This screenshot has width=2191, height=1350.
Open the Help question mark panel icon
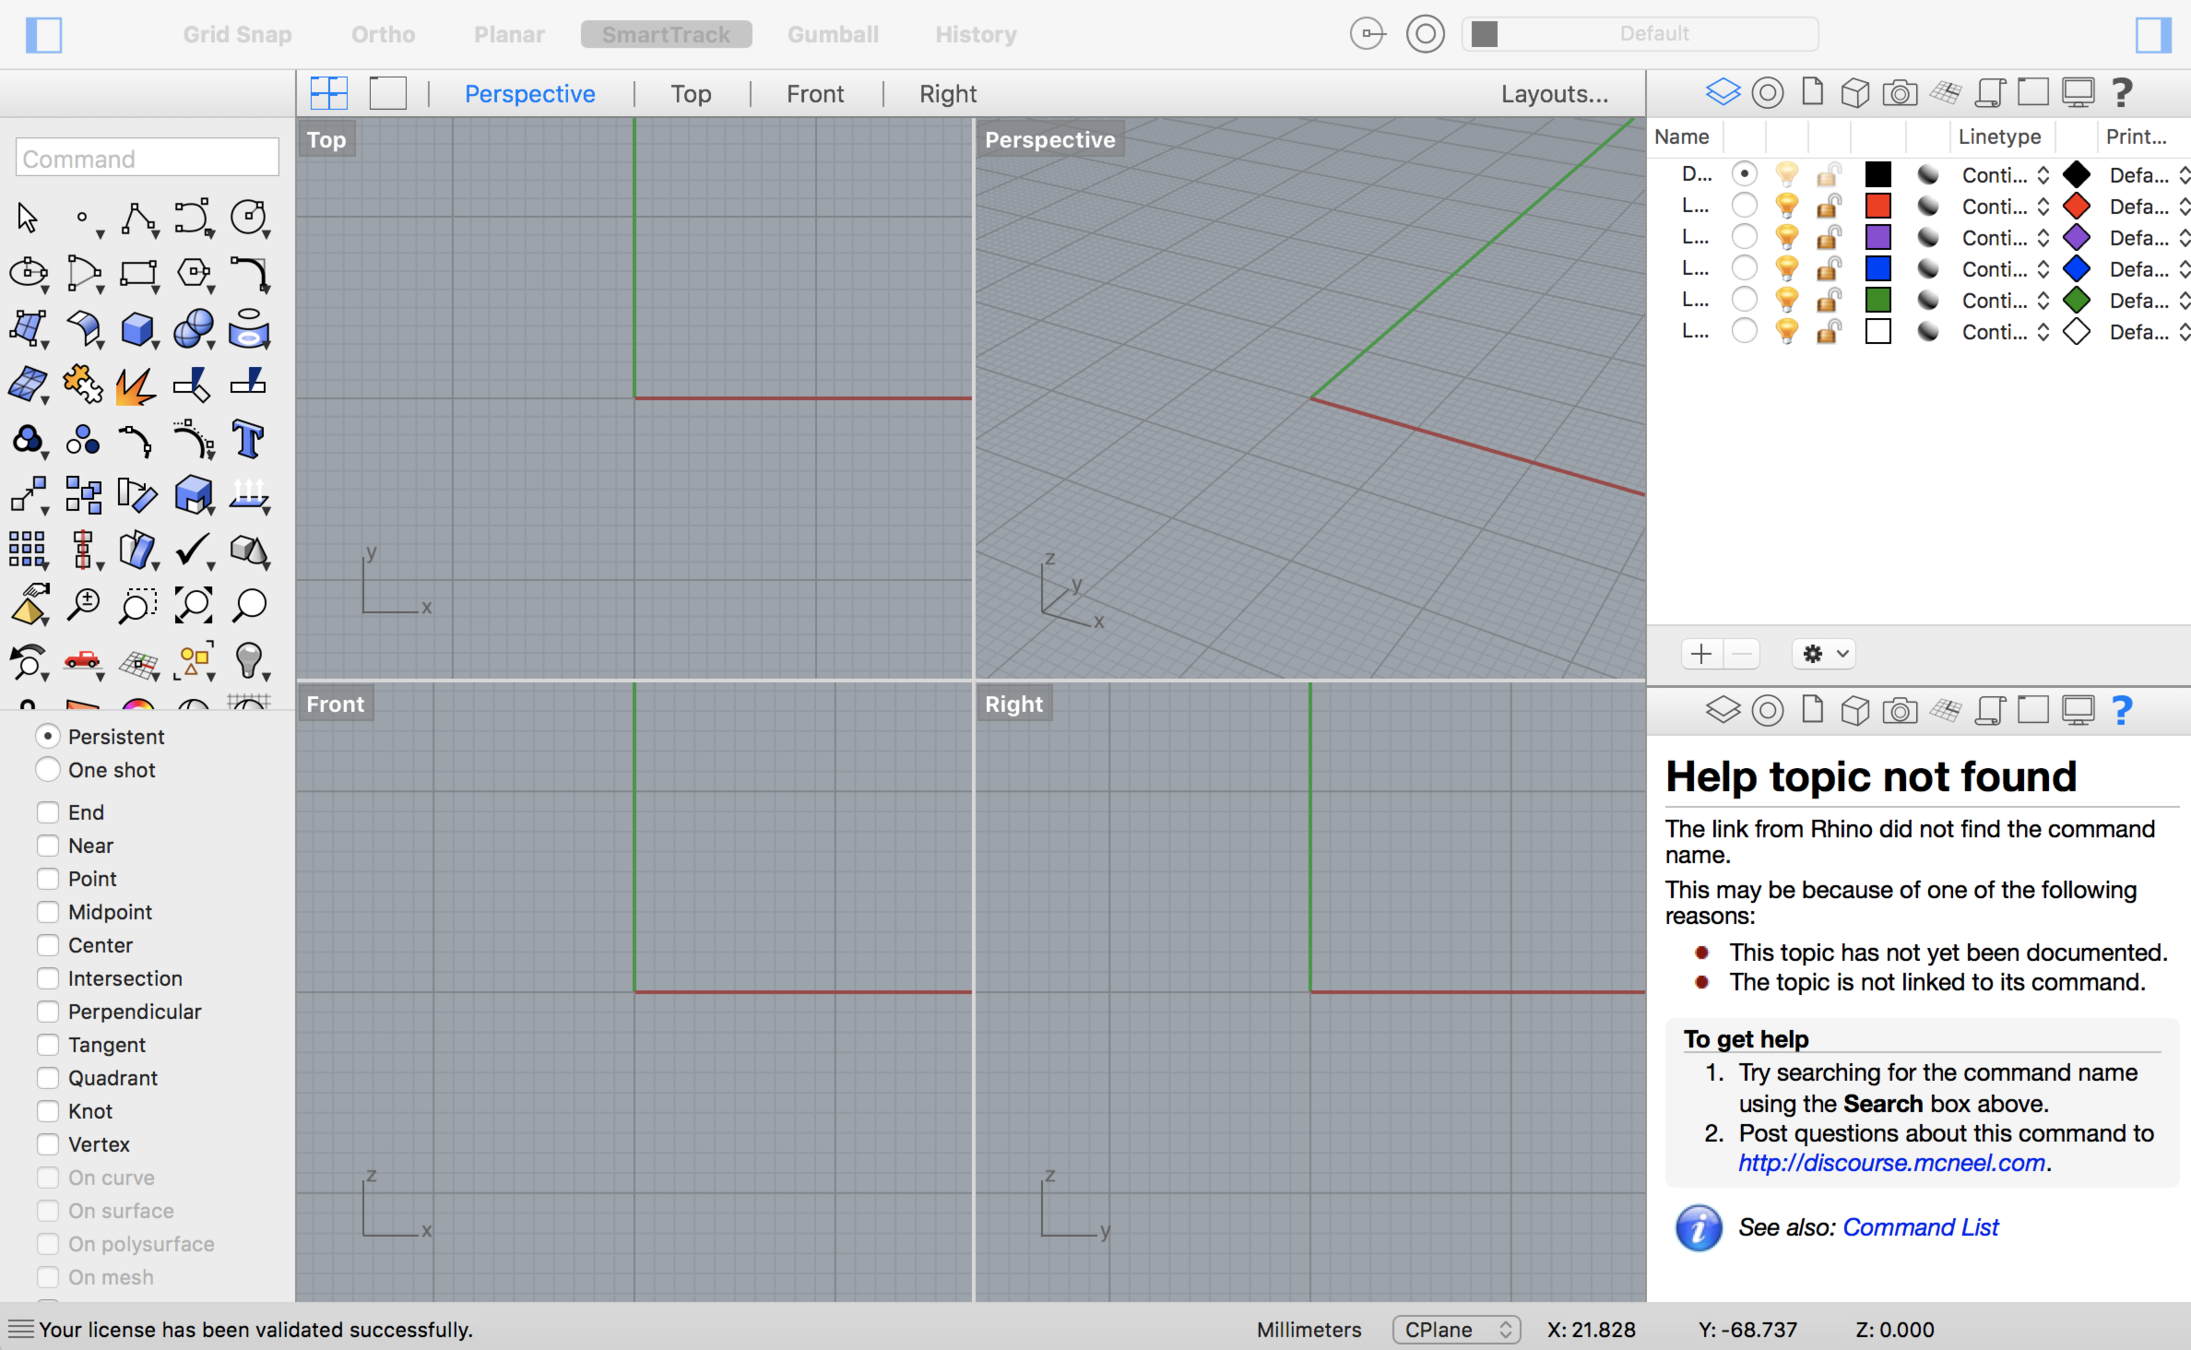[2121, 93]
